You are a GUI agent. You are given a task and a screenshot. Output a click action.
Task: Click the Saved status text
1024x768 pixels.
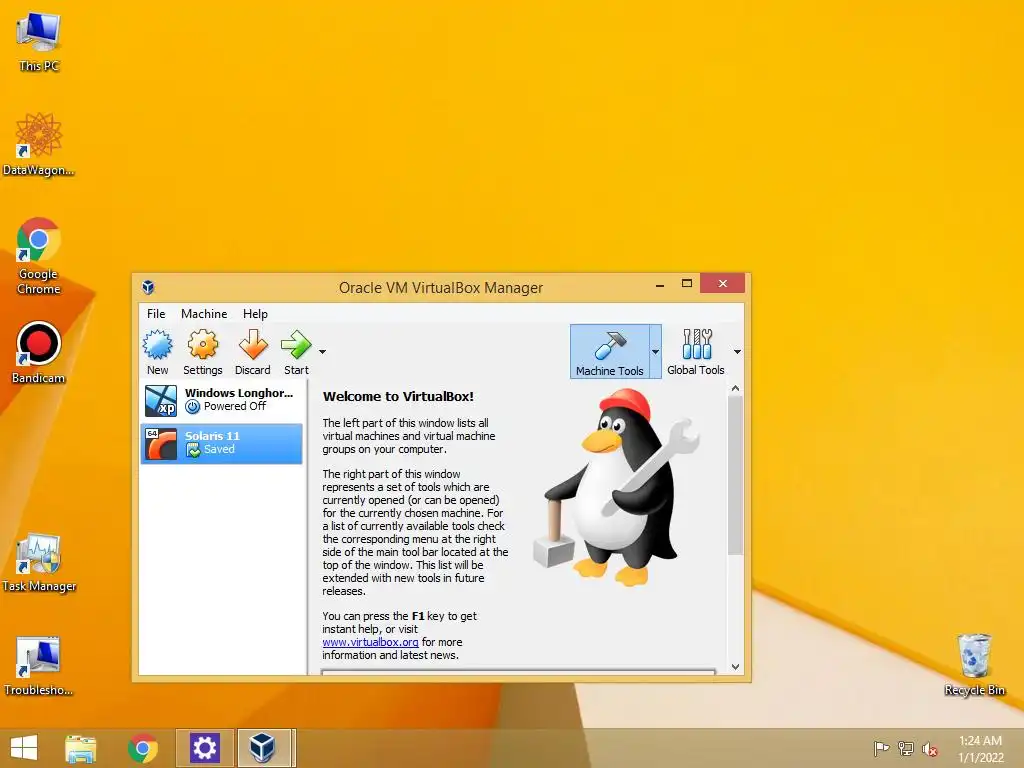(219, 449)
